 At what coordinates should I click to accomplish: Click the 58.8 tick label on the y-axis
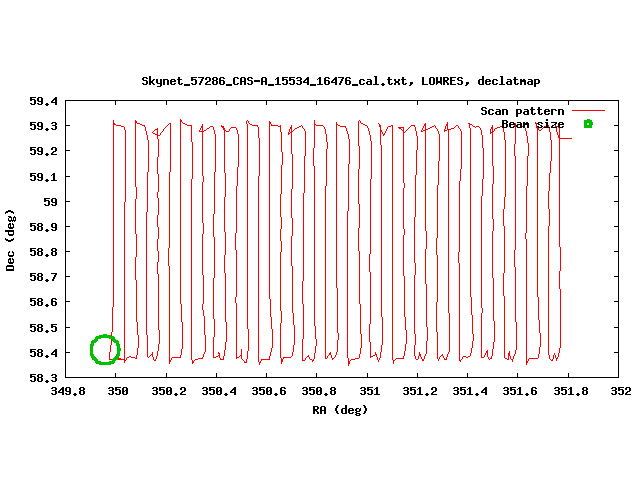click(x=41, y=252)
